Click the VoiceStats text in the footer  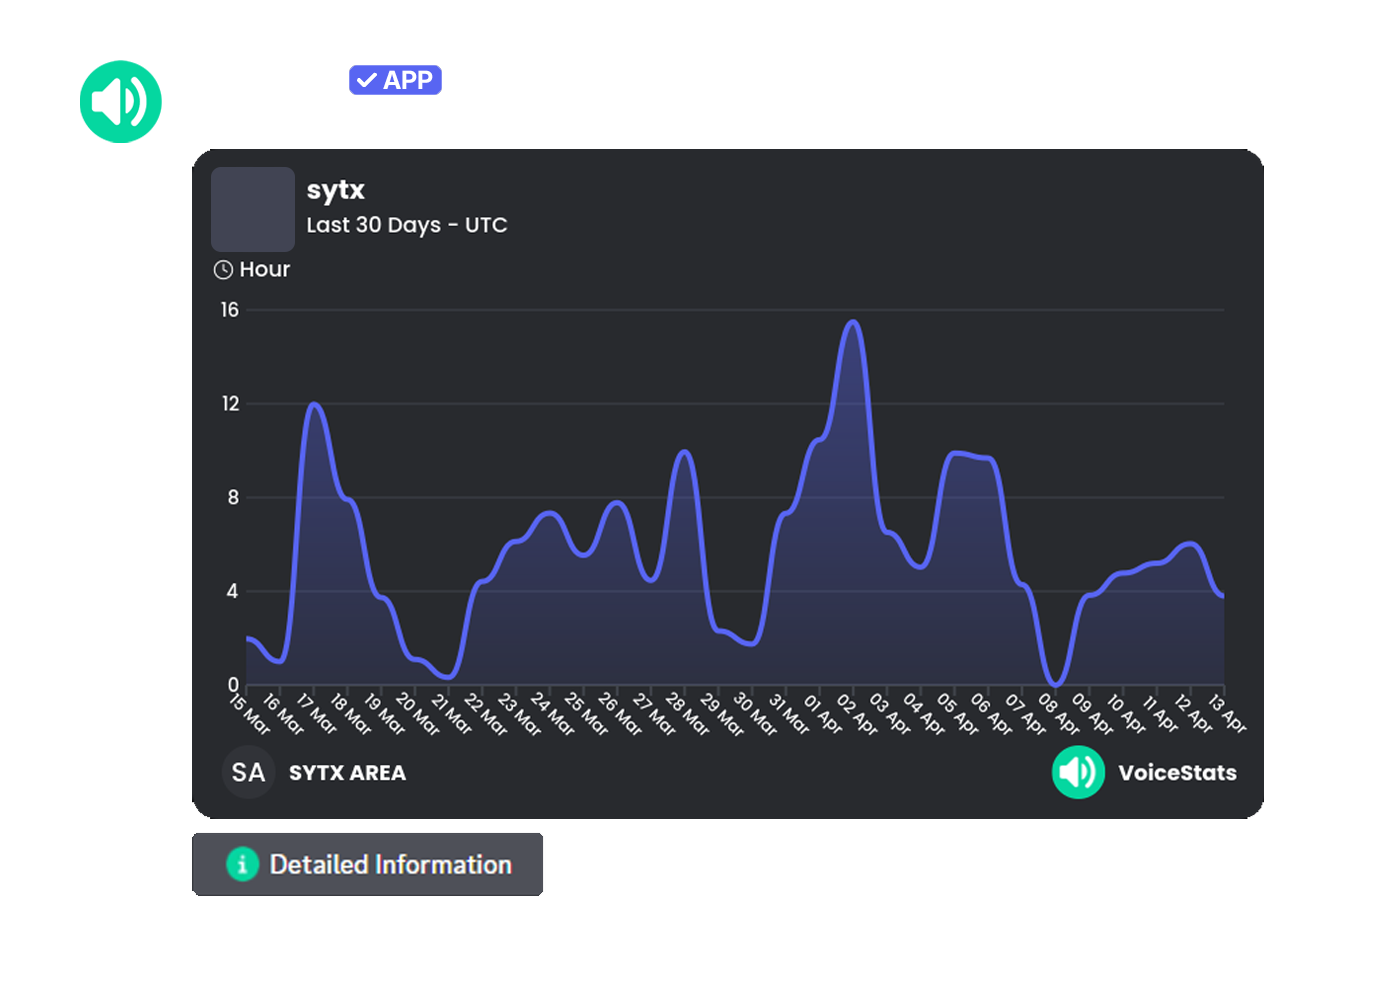tap(1177, 772)
